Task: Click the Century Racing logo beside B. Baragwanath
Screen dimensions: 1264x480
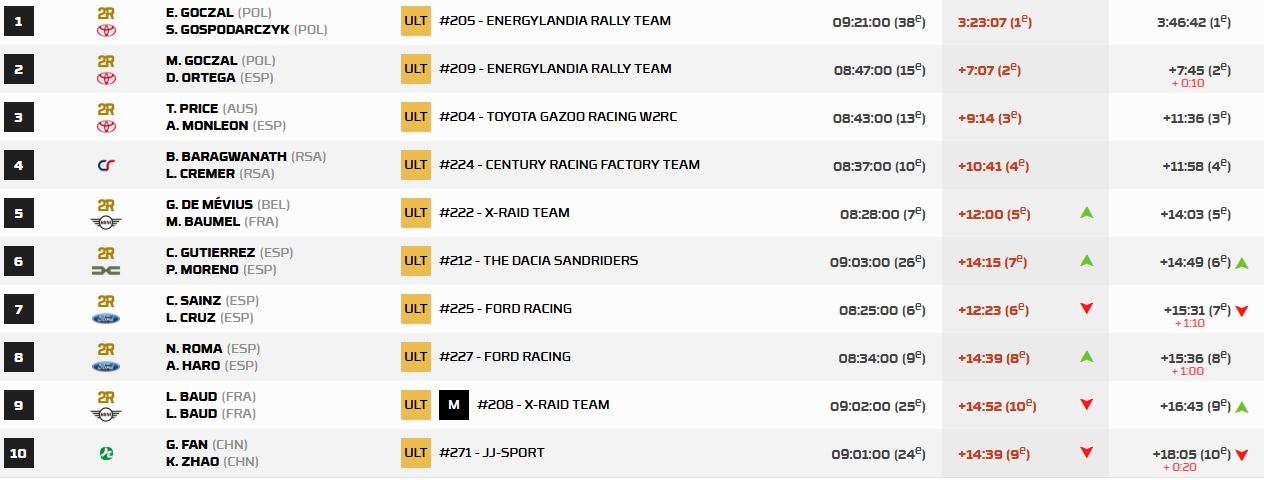Action: [x=106, y=165]
